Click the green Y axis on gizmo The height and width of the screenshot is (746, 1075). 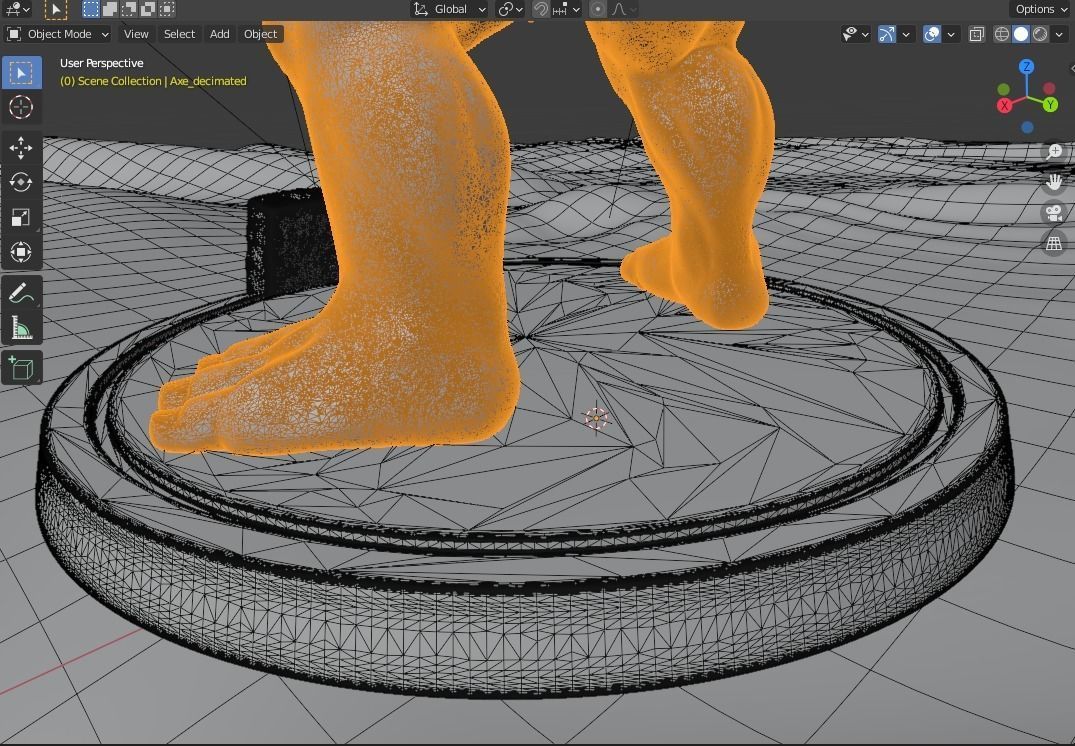[x=1050, y=104]
